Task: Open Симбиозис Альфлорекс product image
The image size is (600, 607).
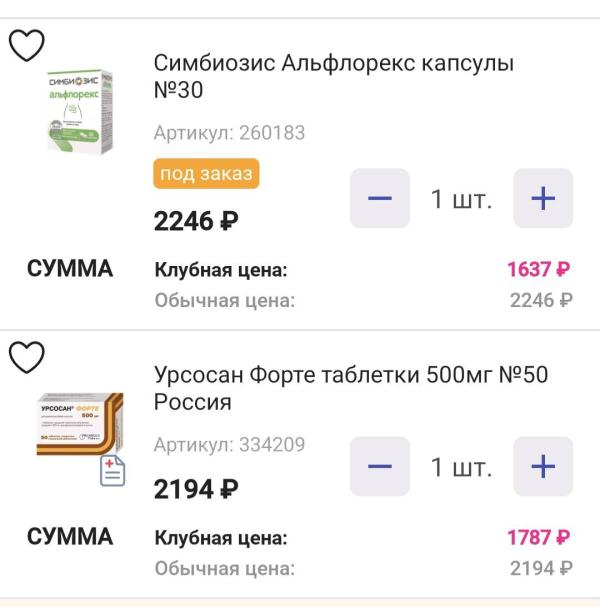Action: coord(80,110)
